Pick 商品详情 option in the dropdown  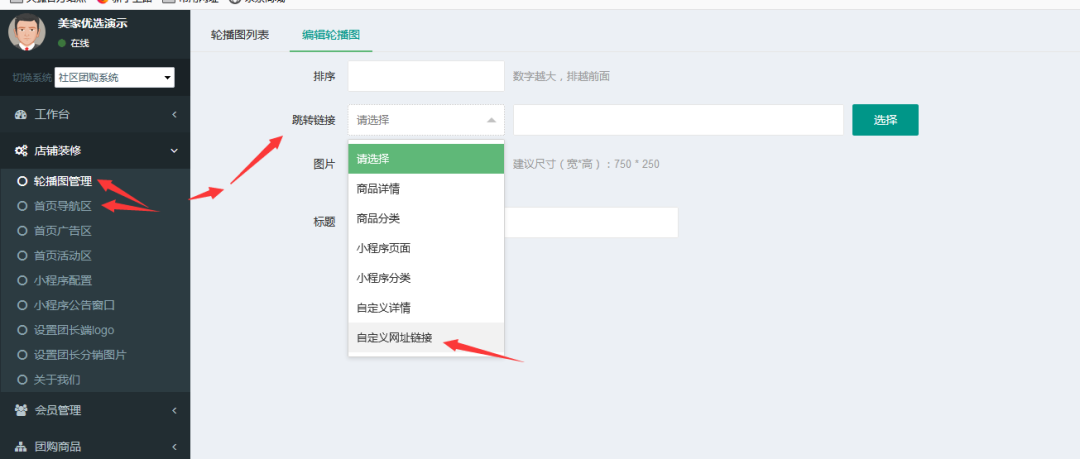coord(379,189)
